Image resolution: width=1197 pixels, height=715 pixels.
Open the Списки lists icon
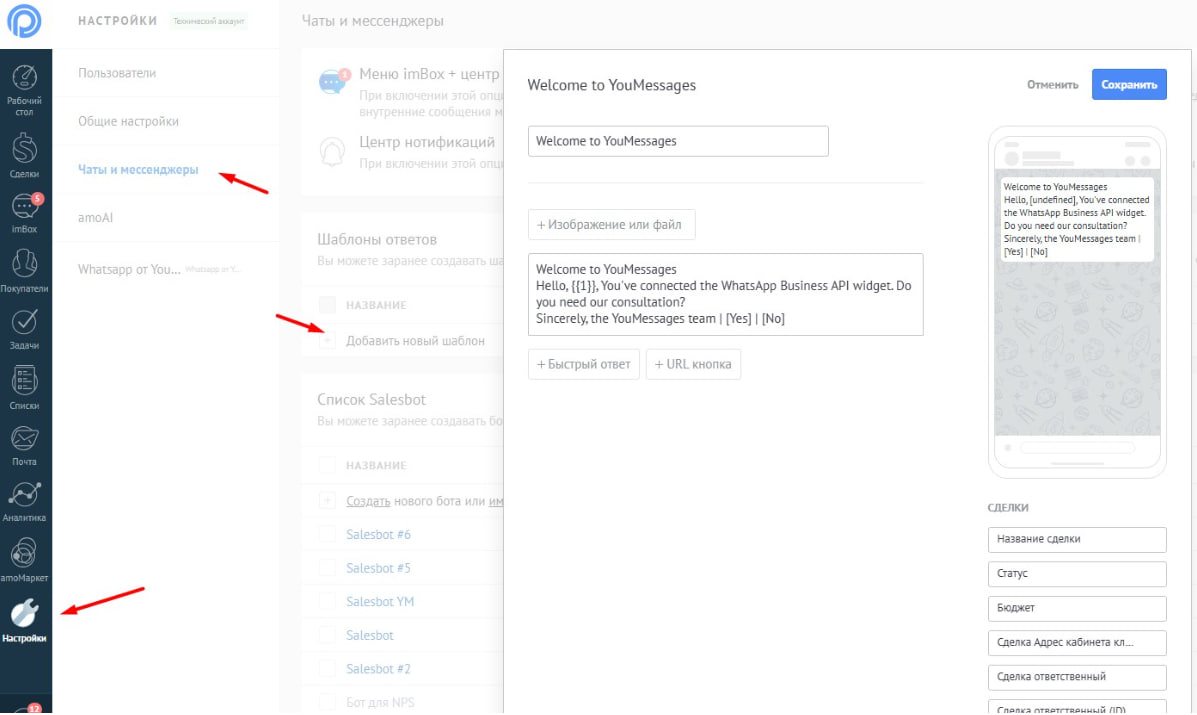[26, 382]
